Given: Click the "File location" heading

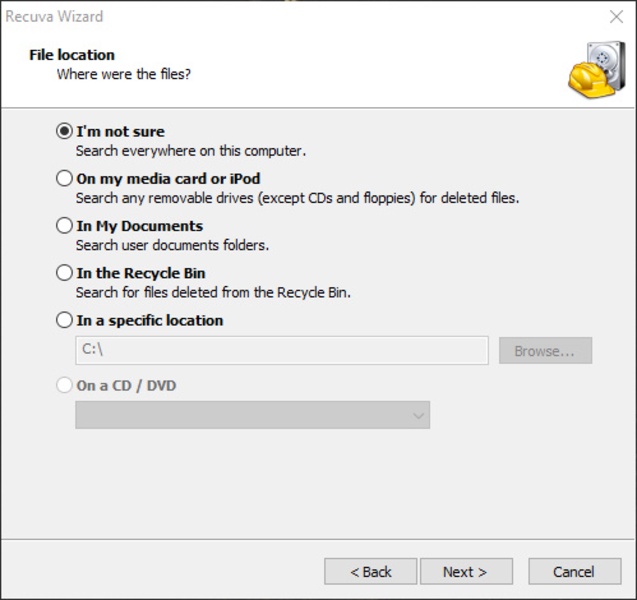Looking at the screenshot, I should click(72, 55).
